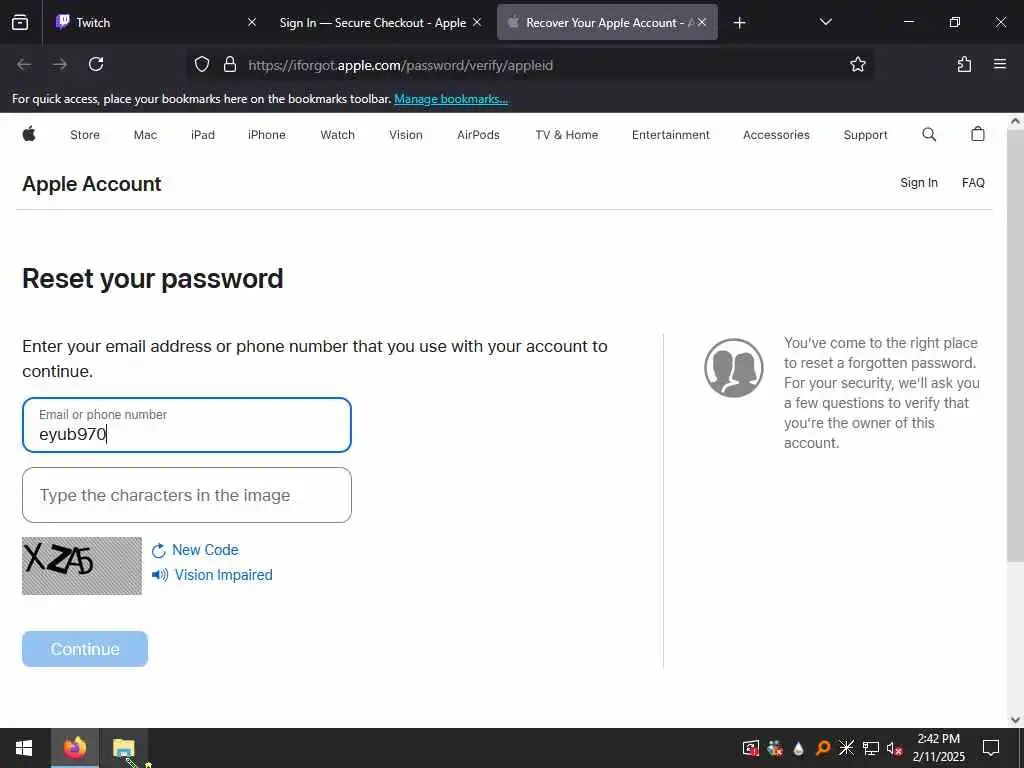Open tracking protection shield info
The width and height of the screenshot is (1024, 768).
point(202,64)
